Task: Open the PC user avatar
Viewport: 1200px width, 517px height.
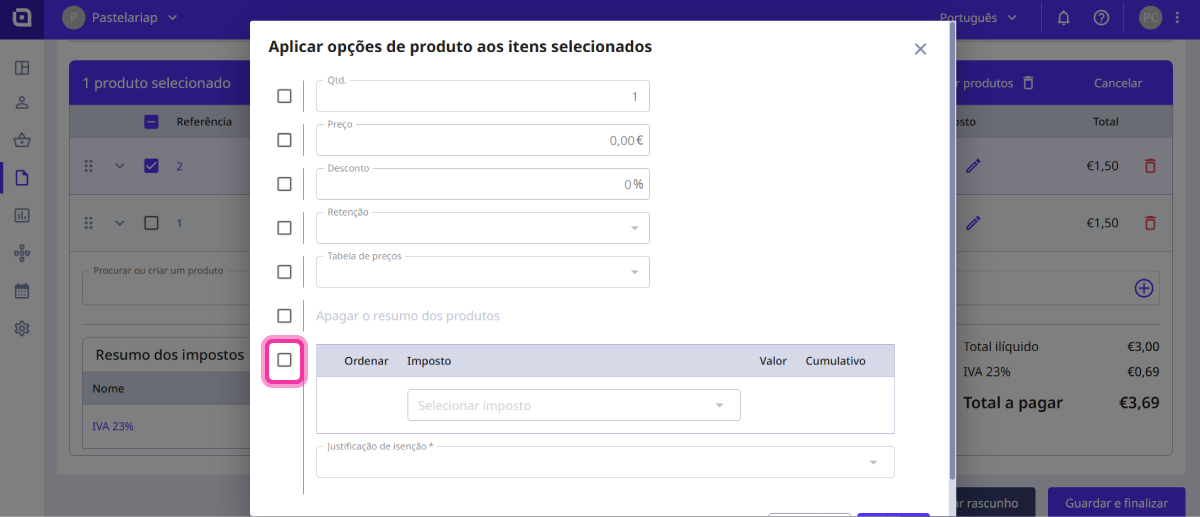Action: coord(1151,18)
